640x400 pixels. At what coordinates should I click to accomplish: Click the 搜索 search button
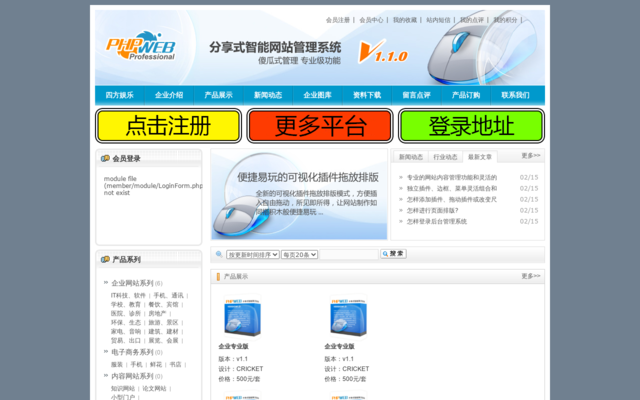[393, 254]
